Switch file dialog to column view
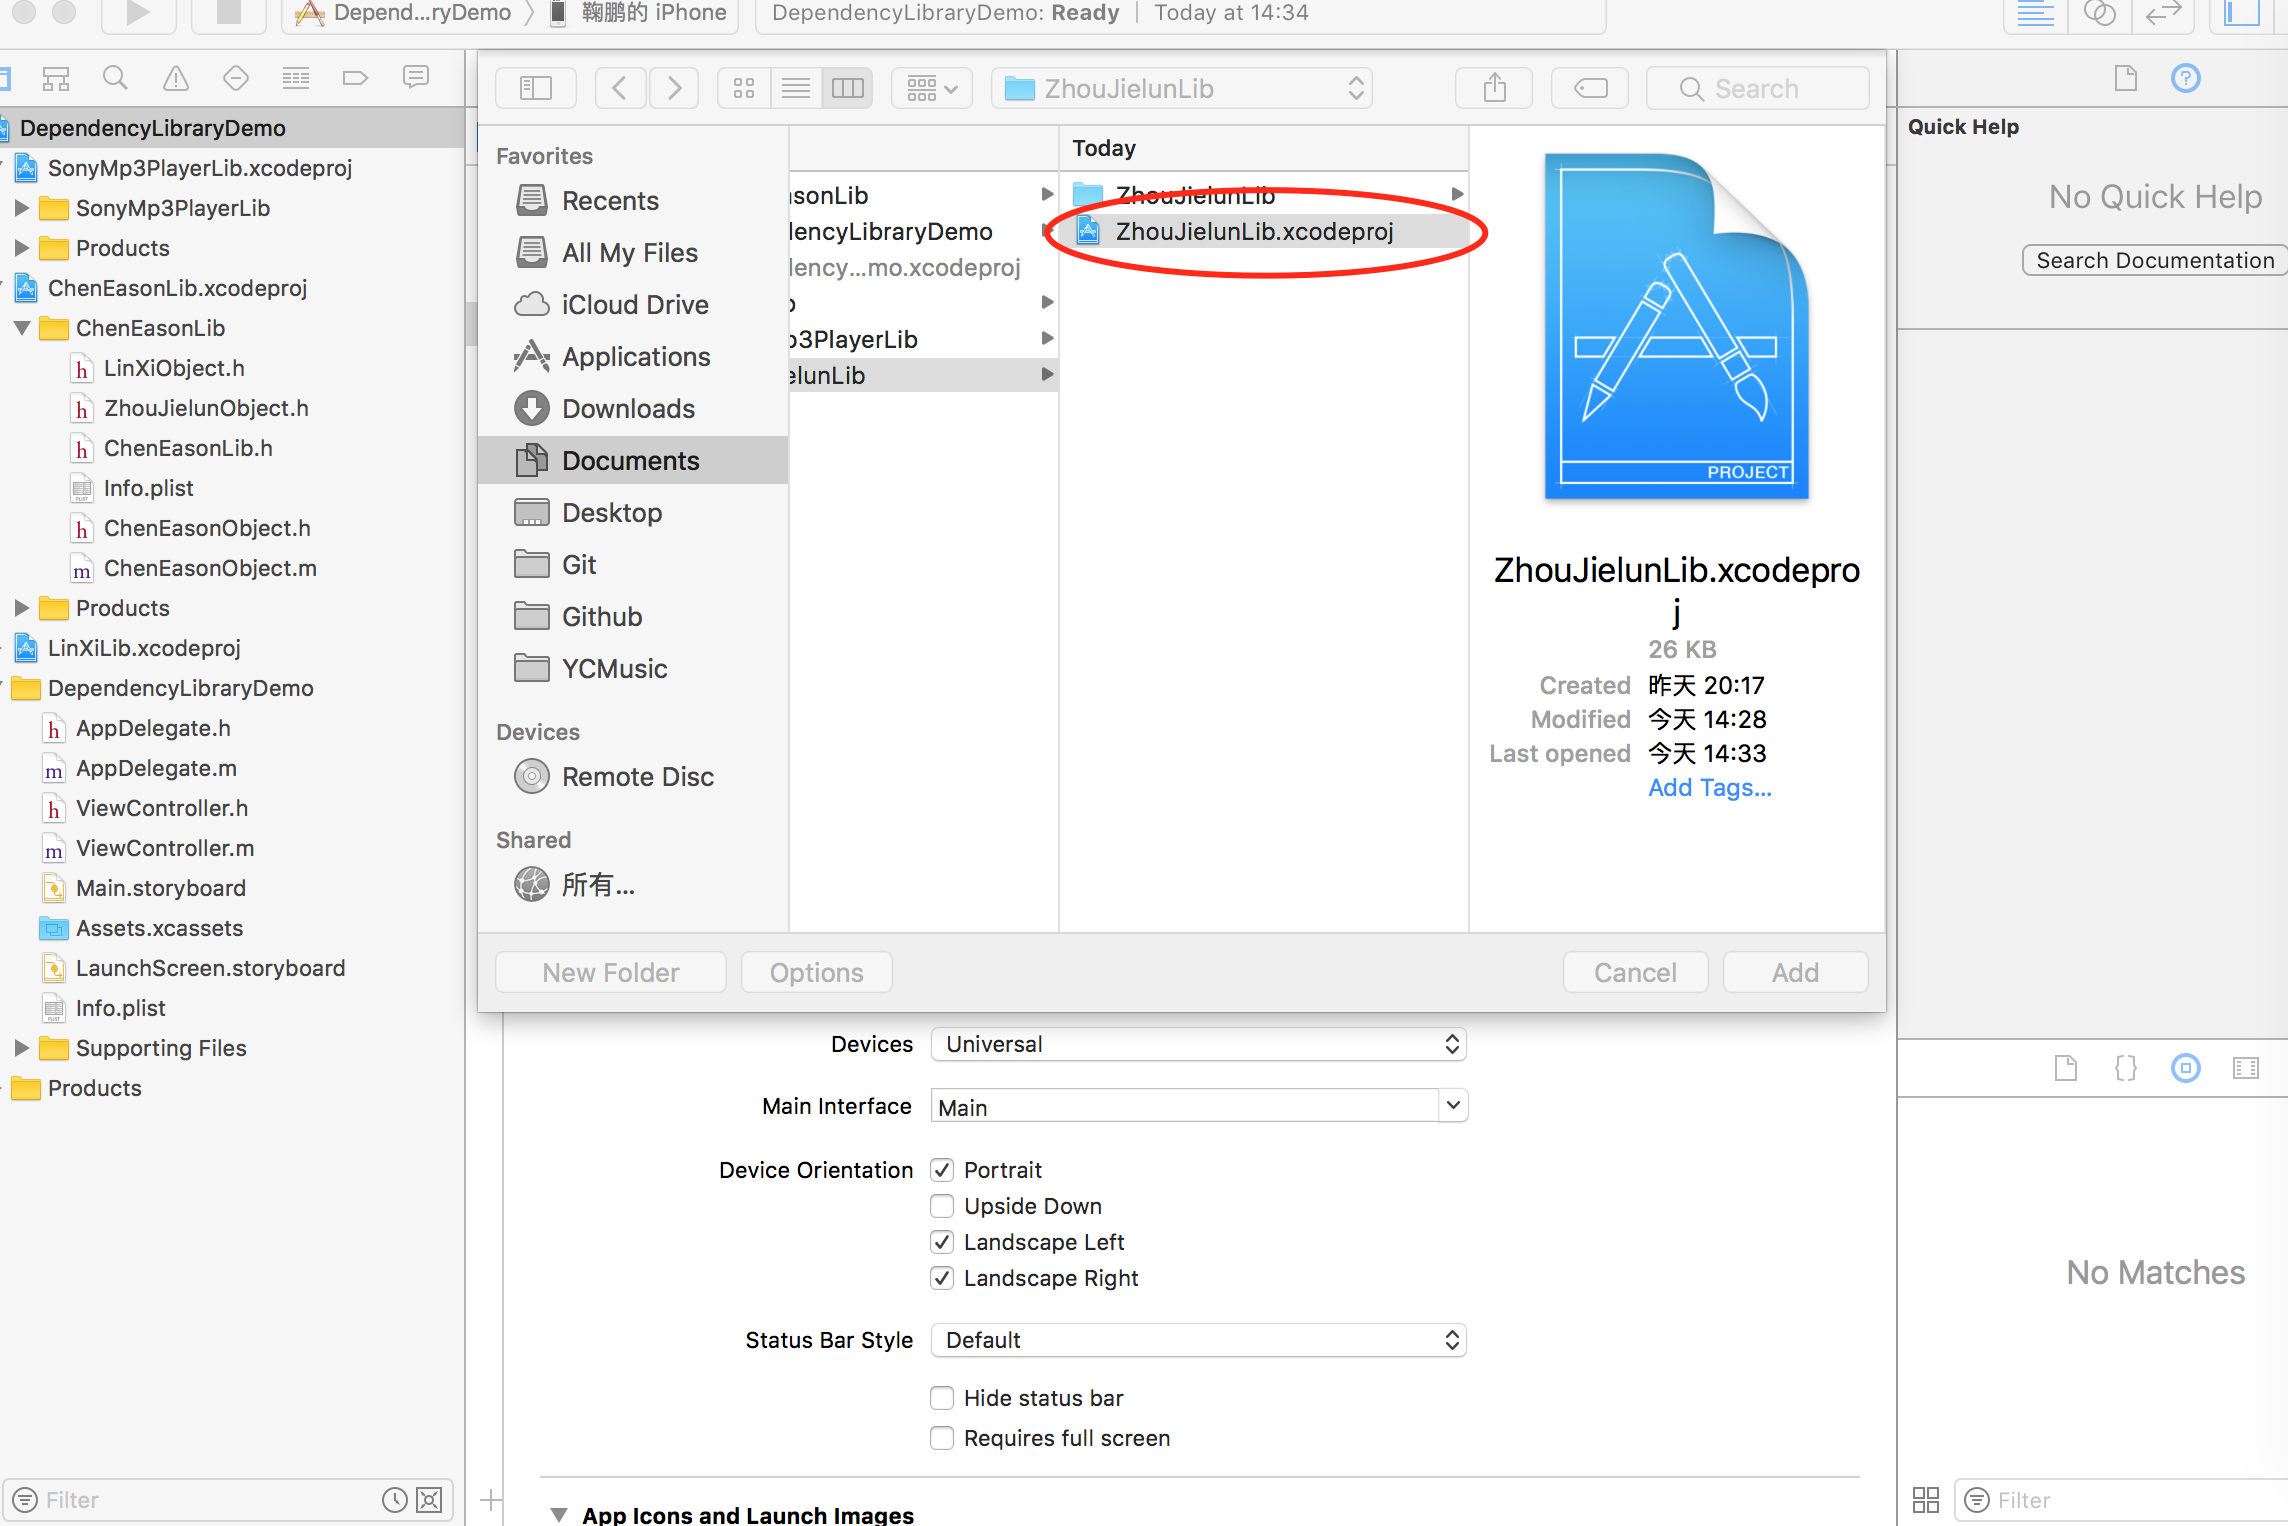Viewport: 2288px width, 1526px height. (x=848, y=88)
